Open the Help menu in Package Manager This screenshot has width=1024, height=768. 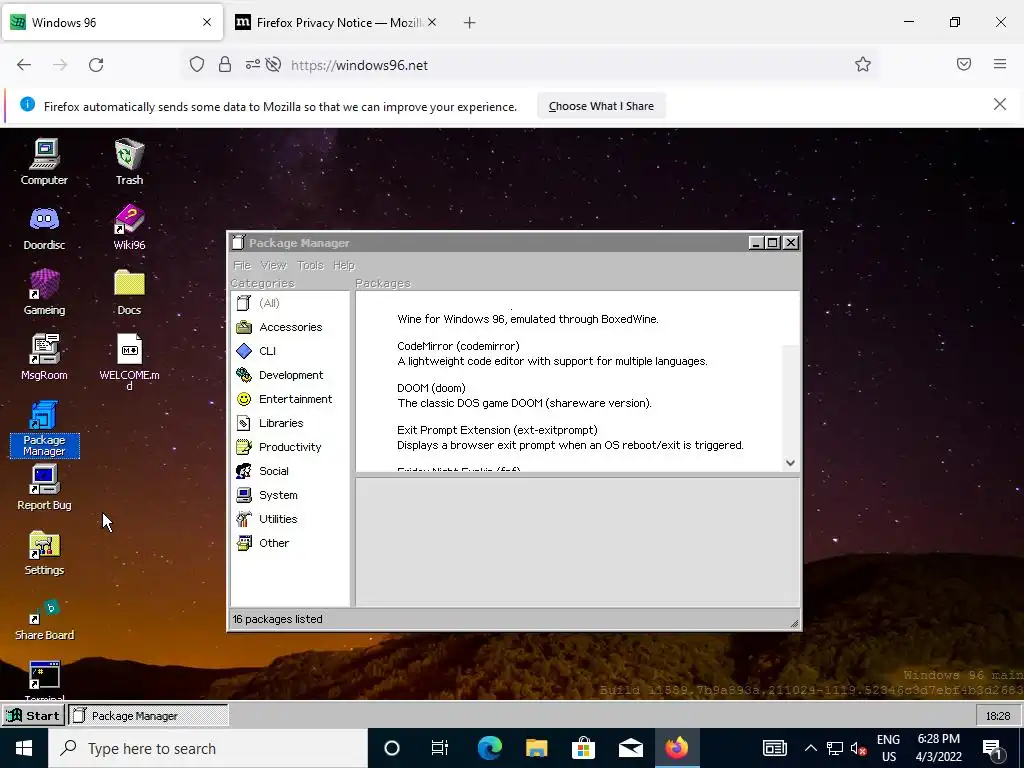(344, 265)
